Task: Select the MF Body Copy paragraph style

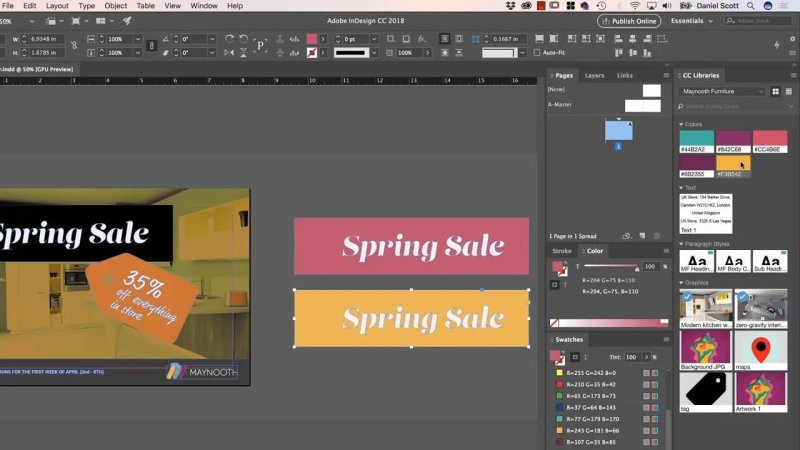Action: 733,261
